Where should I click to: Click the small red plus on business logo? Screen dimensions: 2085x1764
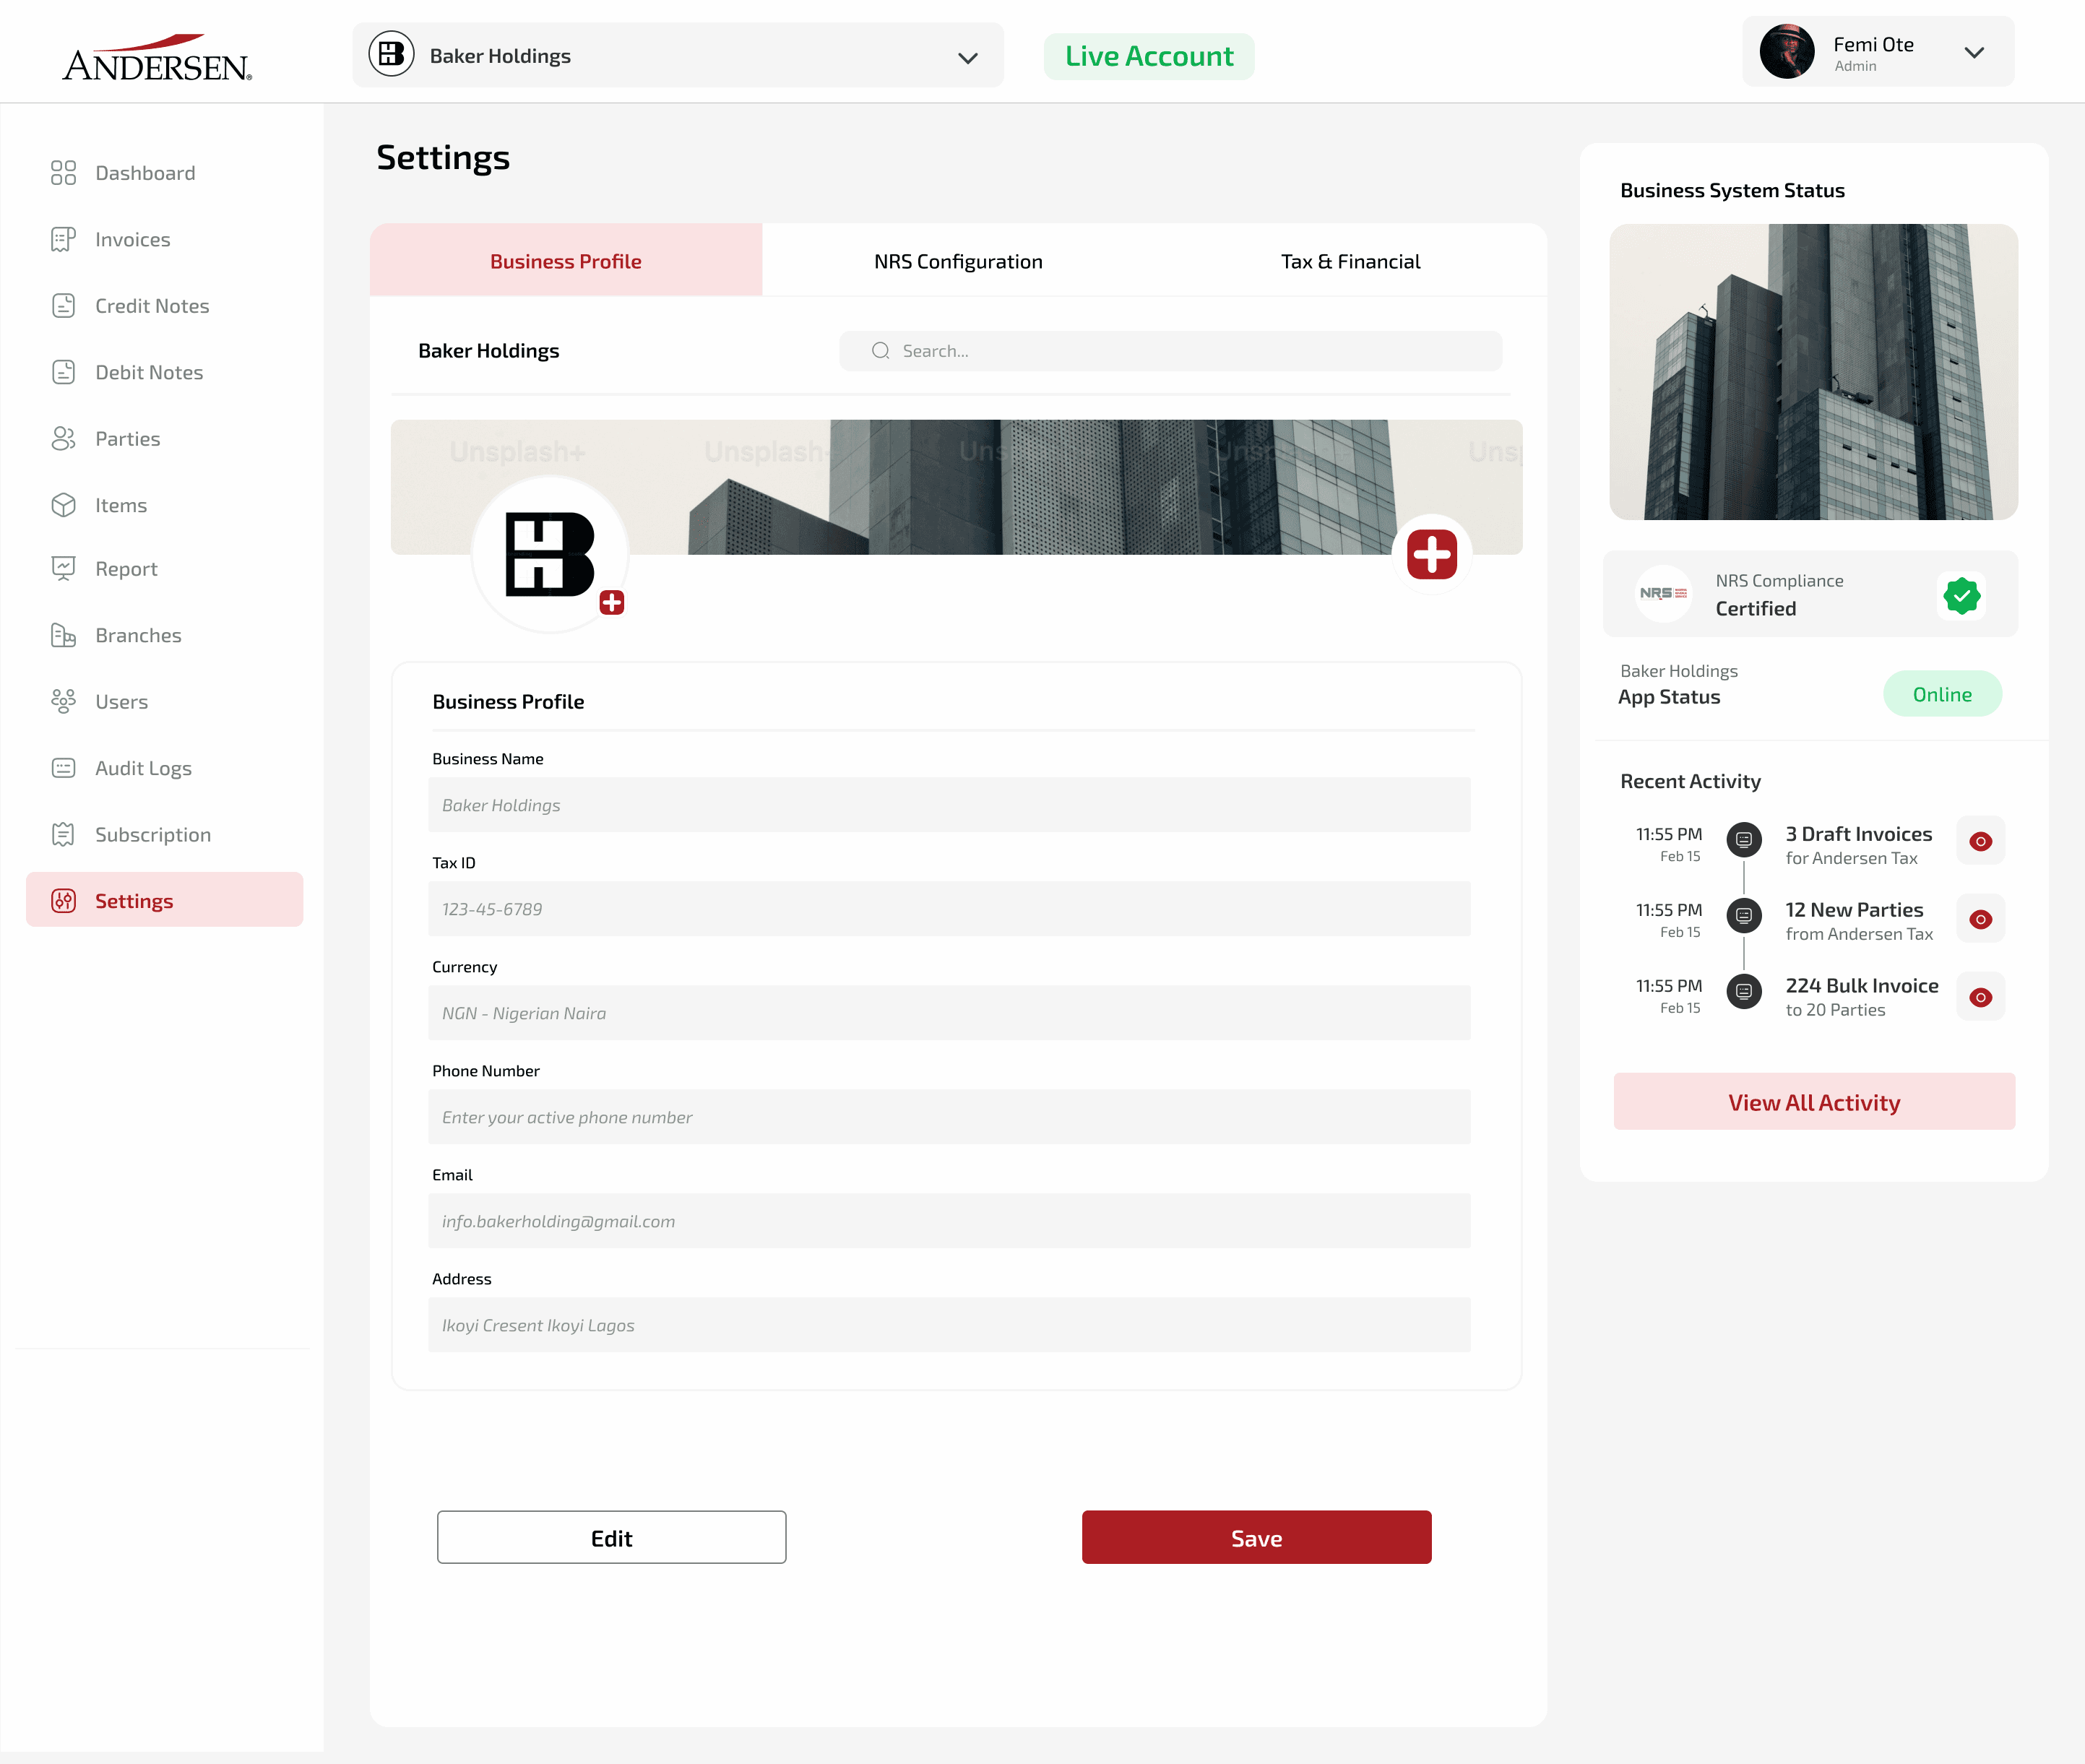[x=612, y=603]
